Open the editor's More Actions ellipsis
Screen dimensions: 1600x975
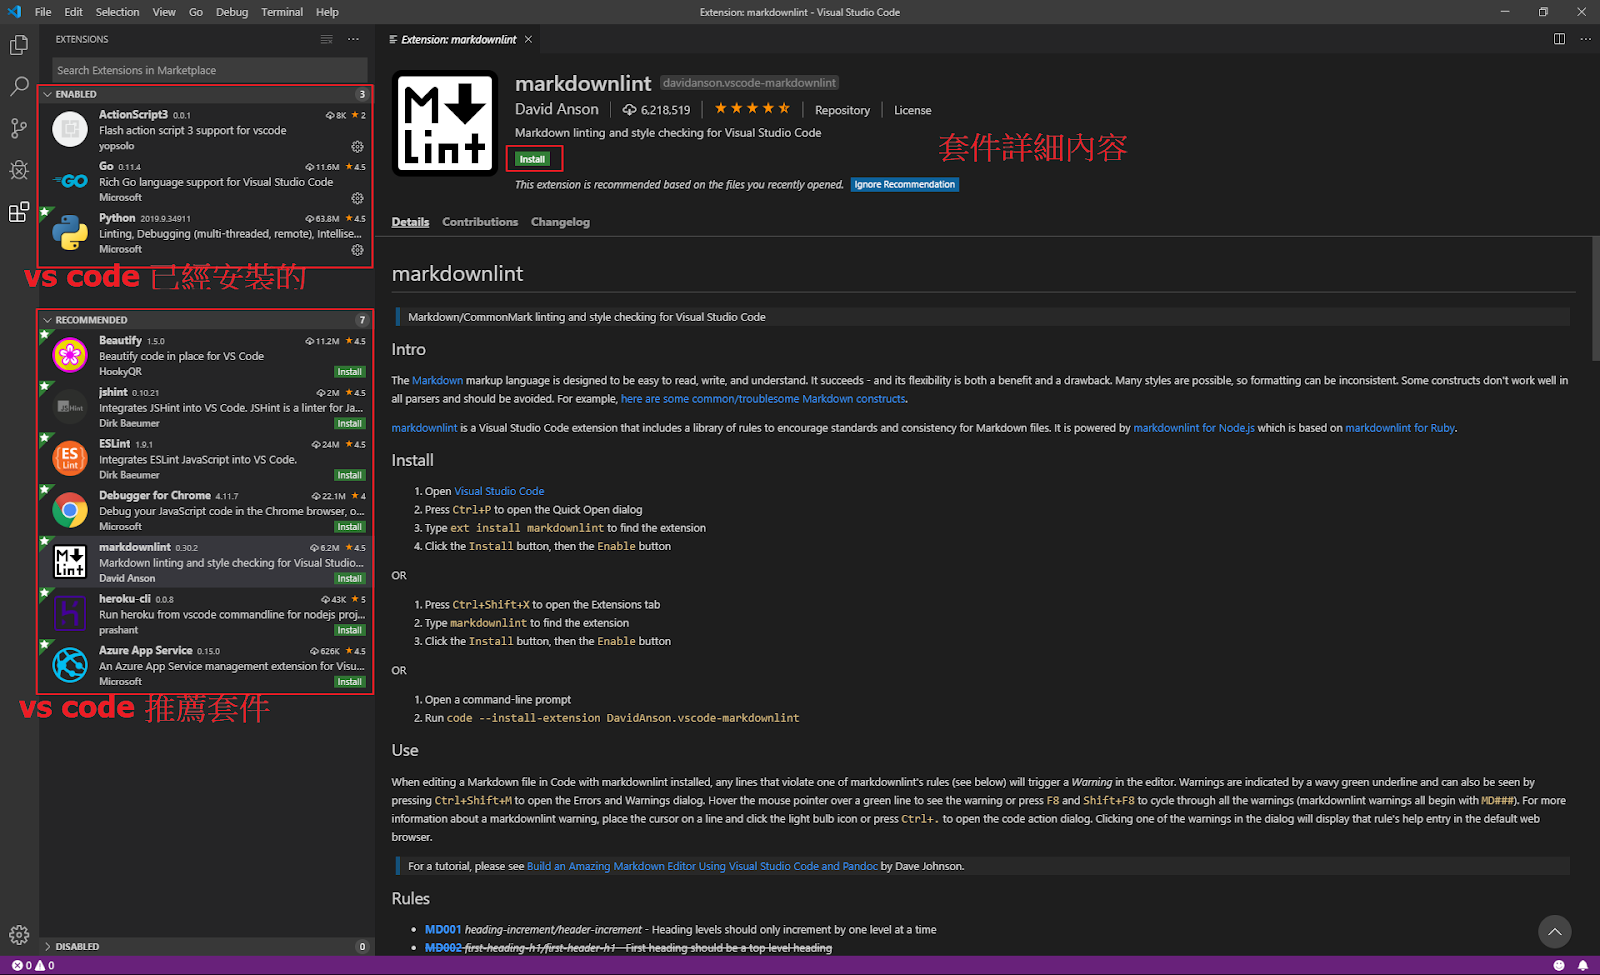[x=1585, y=39]
